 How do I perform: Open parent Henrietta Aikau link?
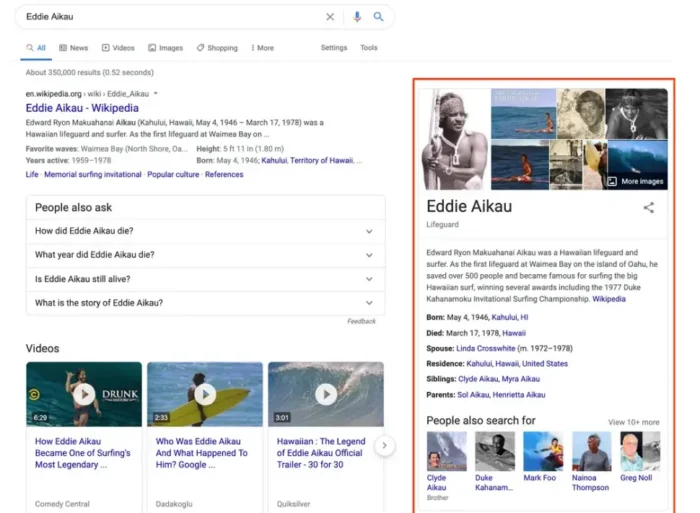pyautogui.click(x=519, y=395)
